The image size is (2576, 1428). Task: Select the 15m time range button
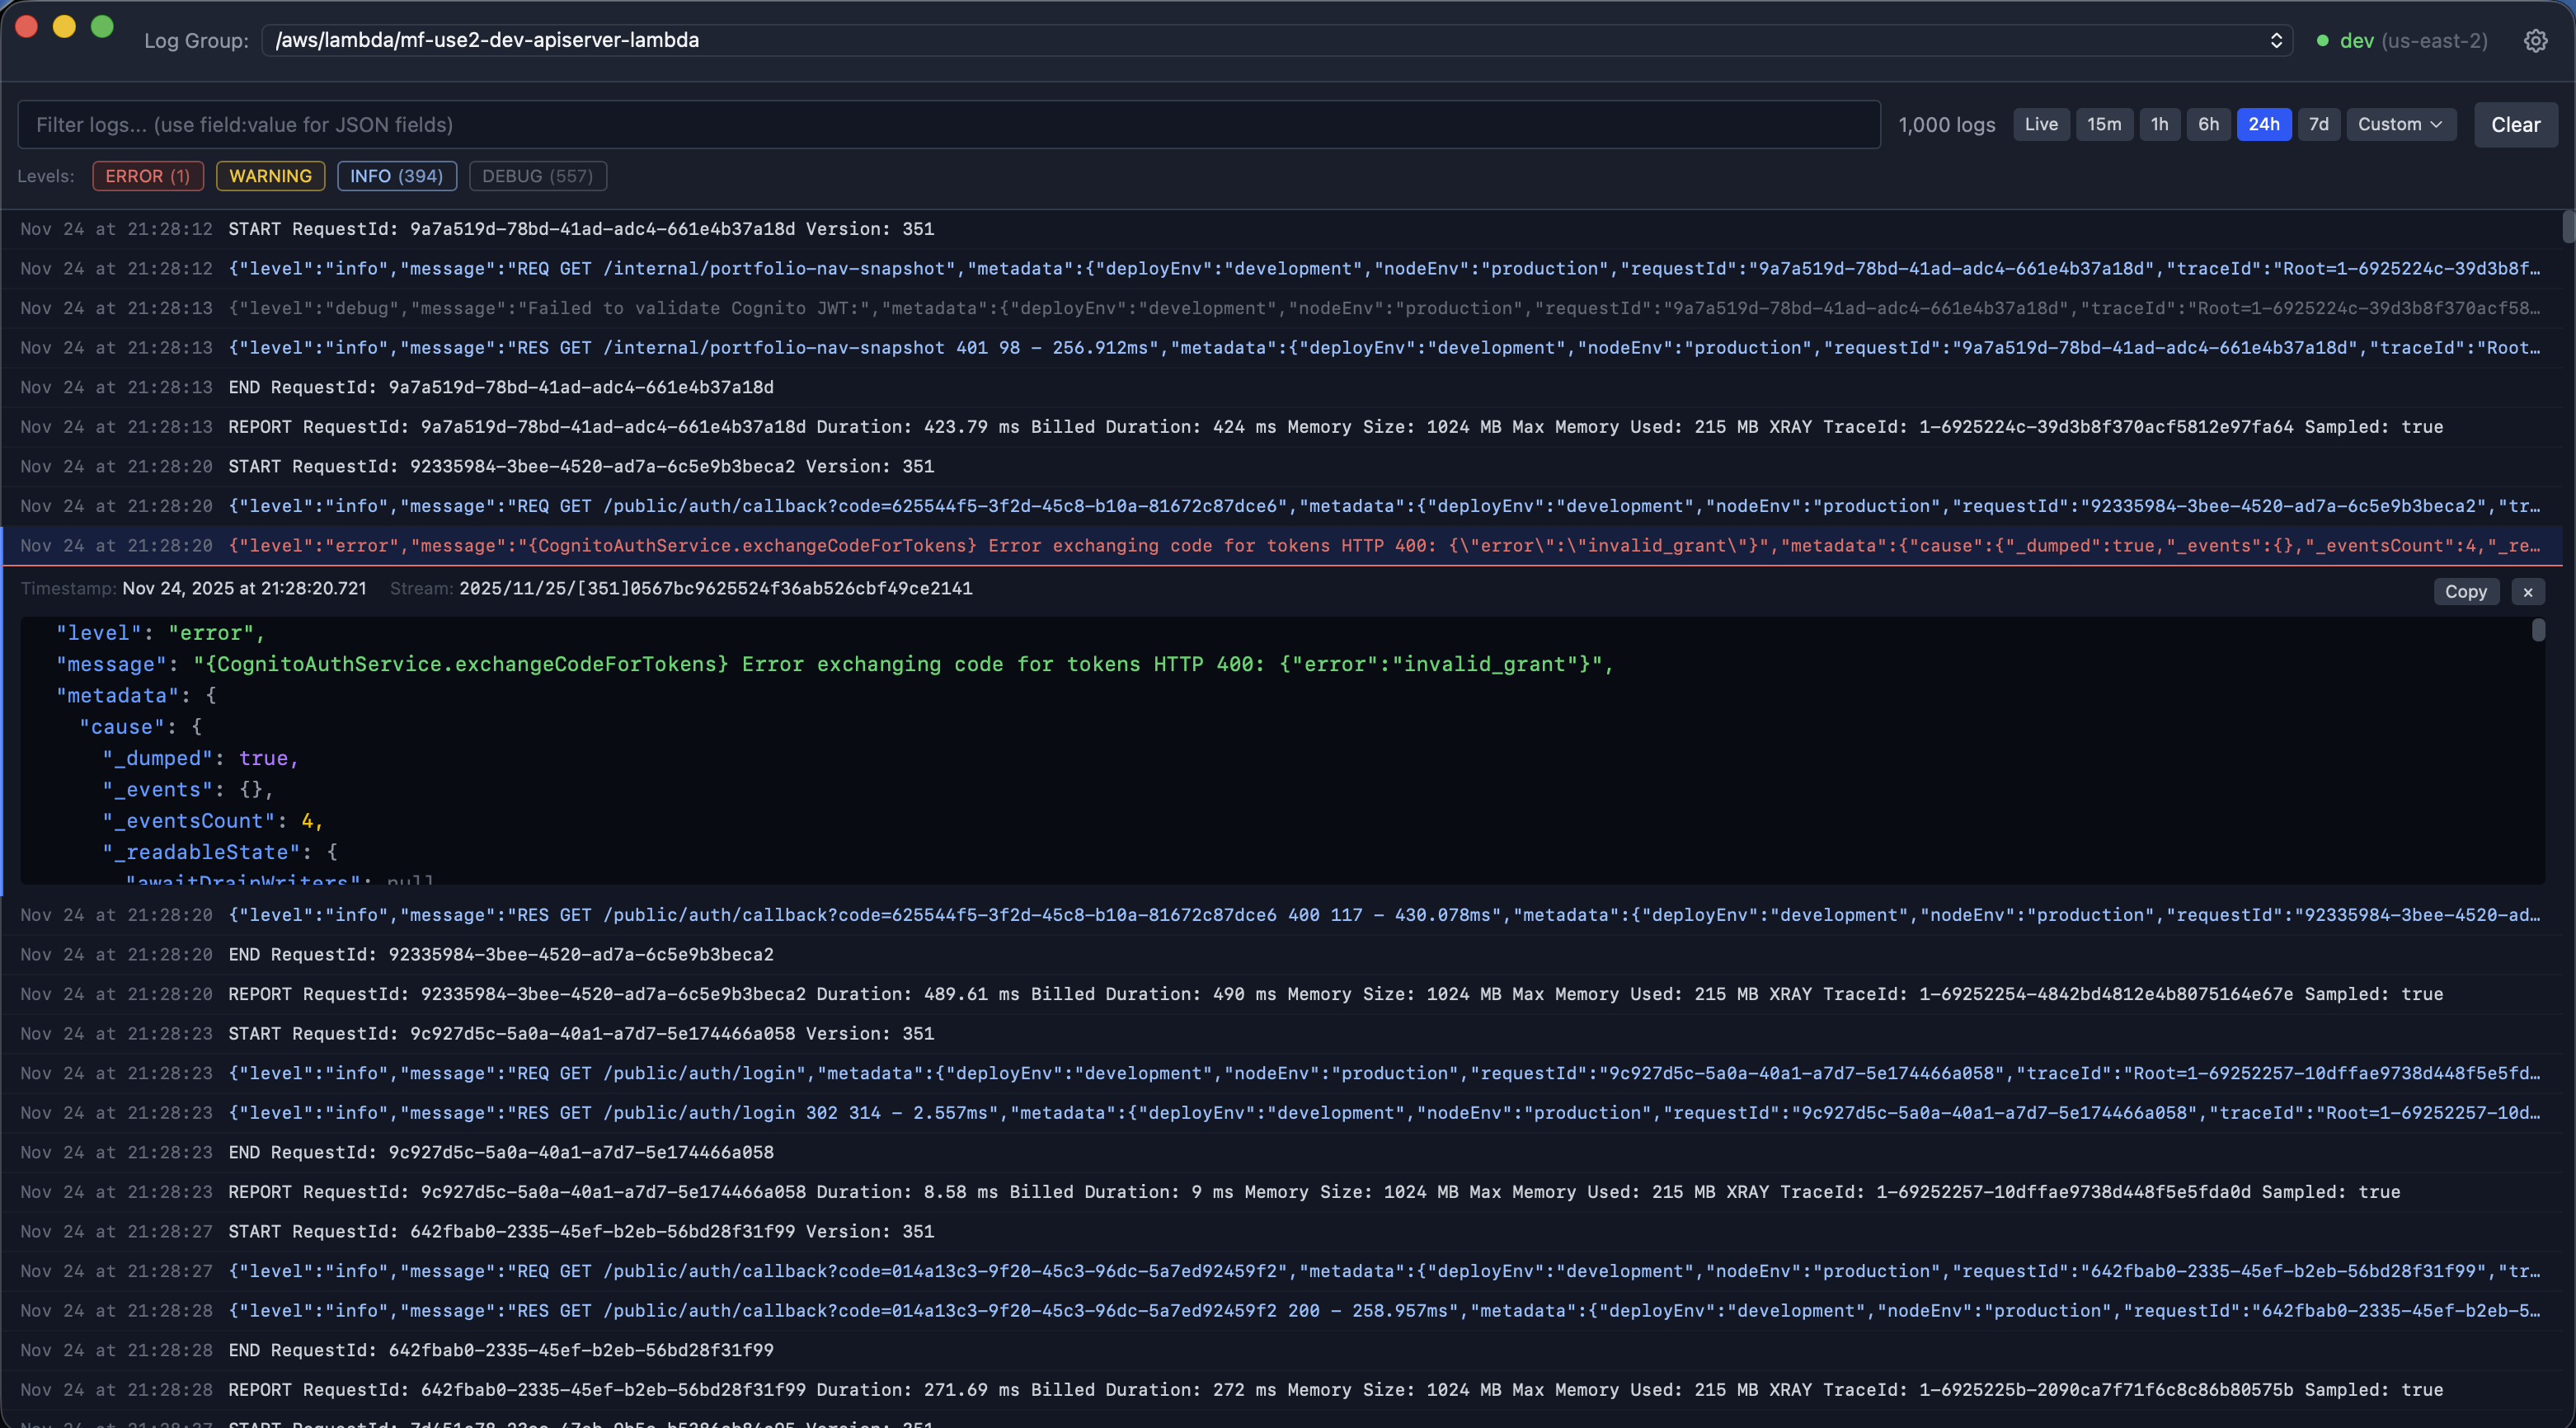pyautogui.click(x=2105, y=124)
